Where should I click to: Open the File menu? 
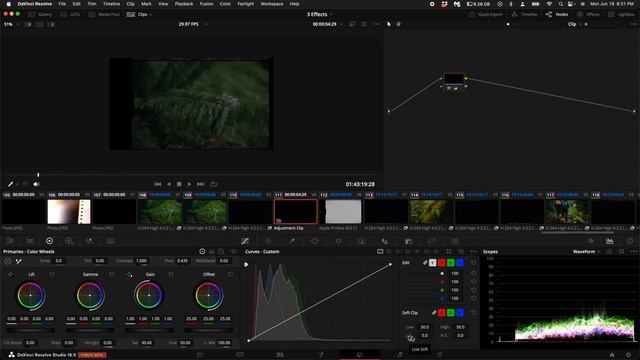(x=62, y=4)
